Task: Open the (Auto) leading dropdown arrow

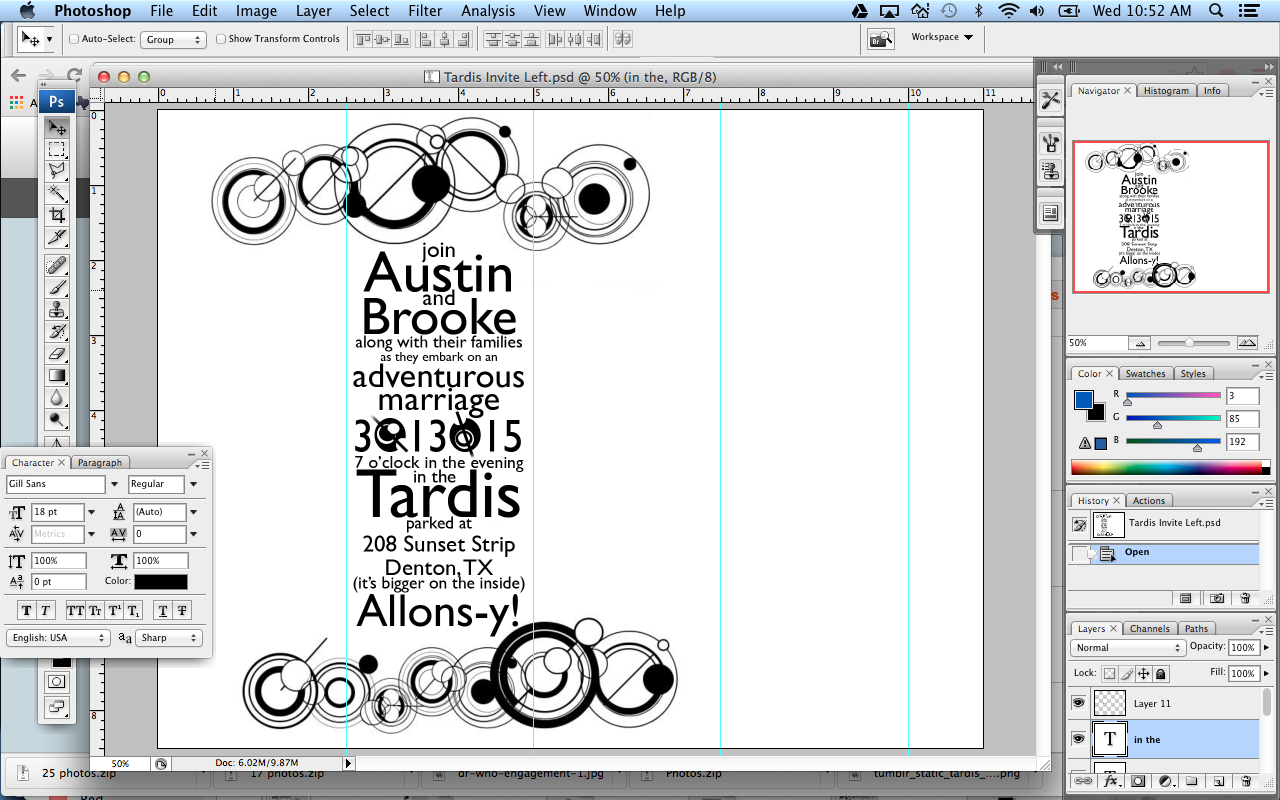Action: point(193,512)
